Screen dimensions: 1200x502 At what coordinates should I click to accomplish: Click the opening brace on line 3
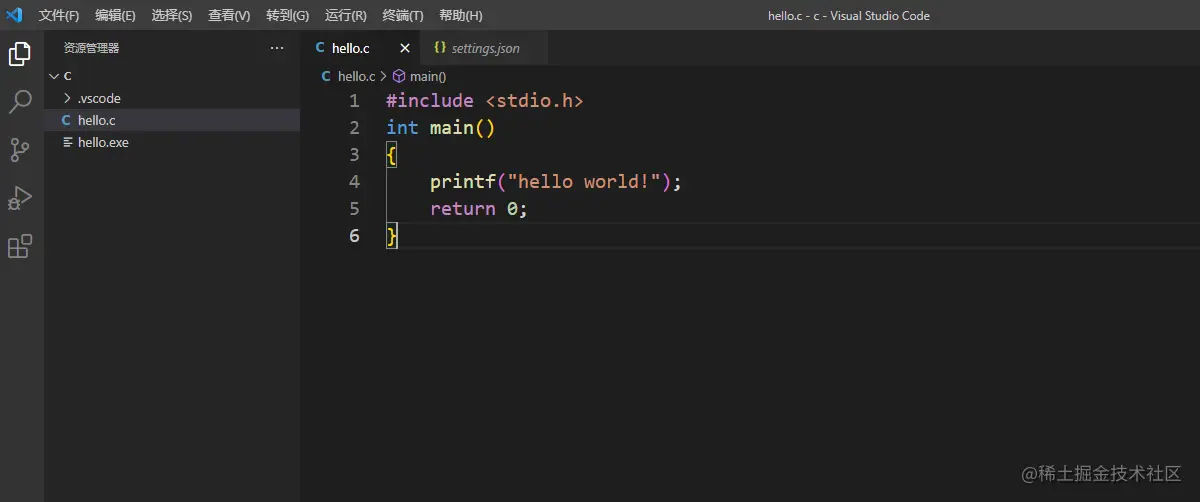click(392, 155)
